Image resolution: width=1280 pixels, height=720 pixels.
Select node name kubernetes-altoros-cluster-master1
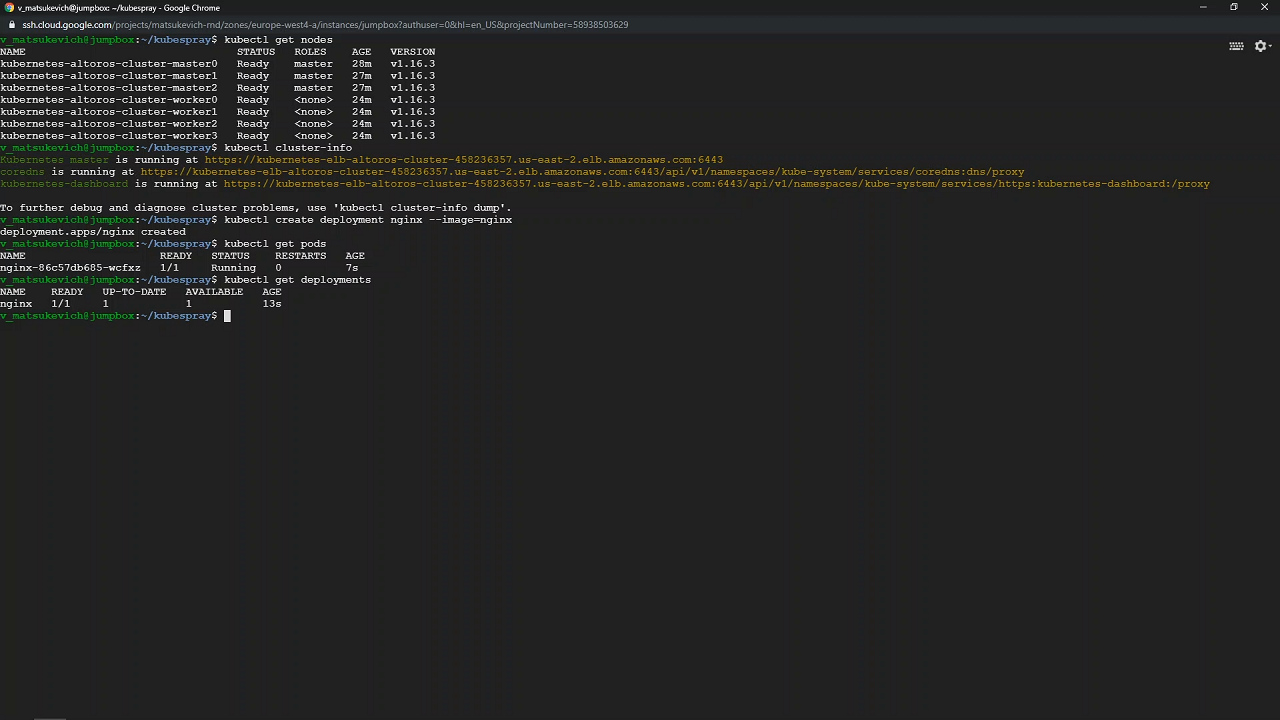click(x=108, y=76)
